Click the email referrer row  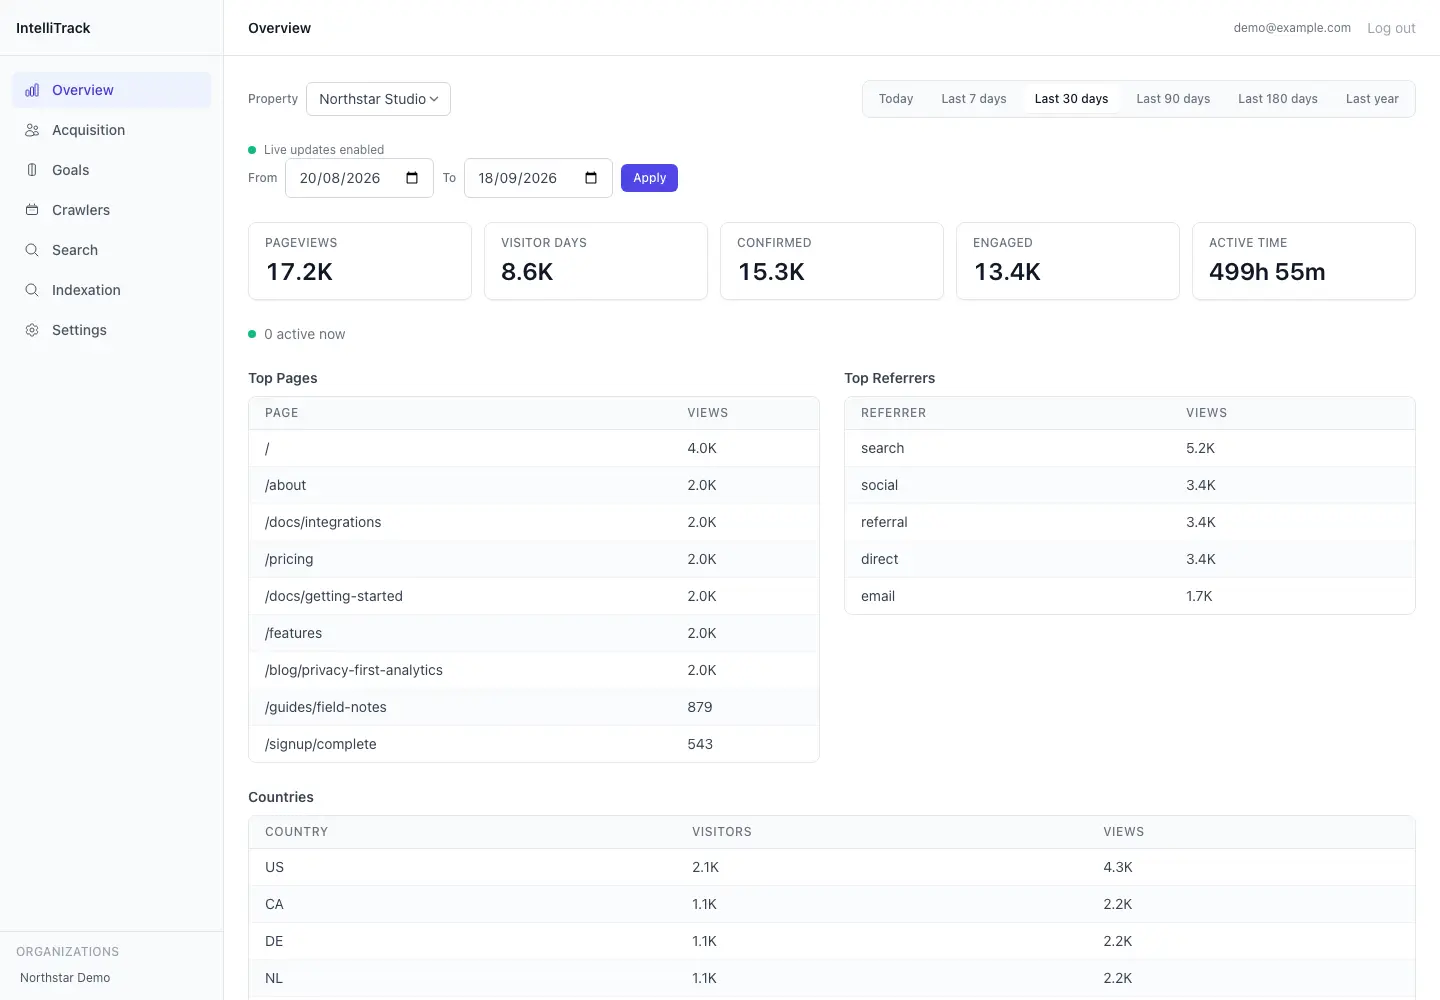tap(1130, 596)
